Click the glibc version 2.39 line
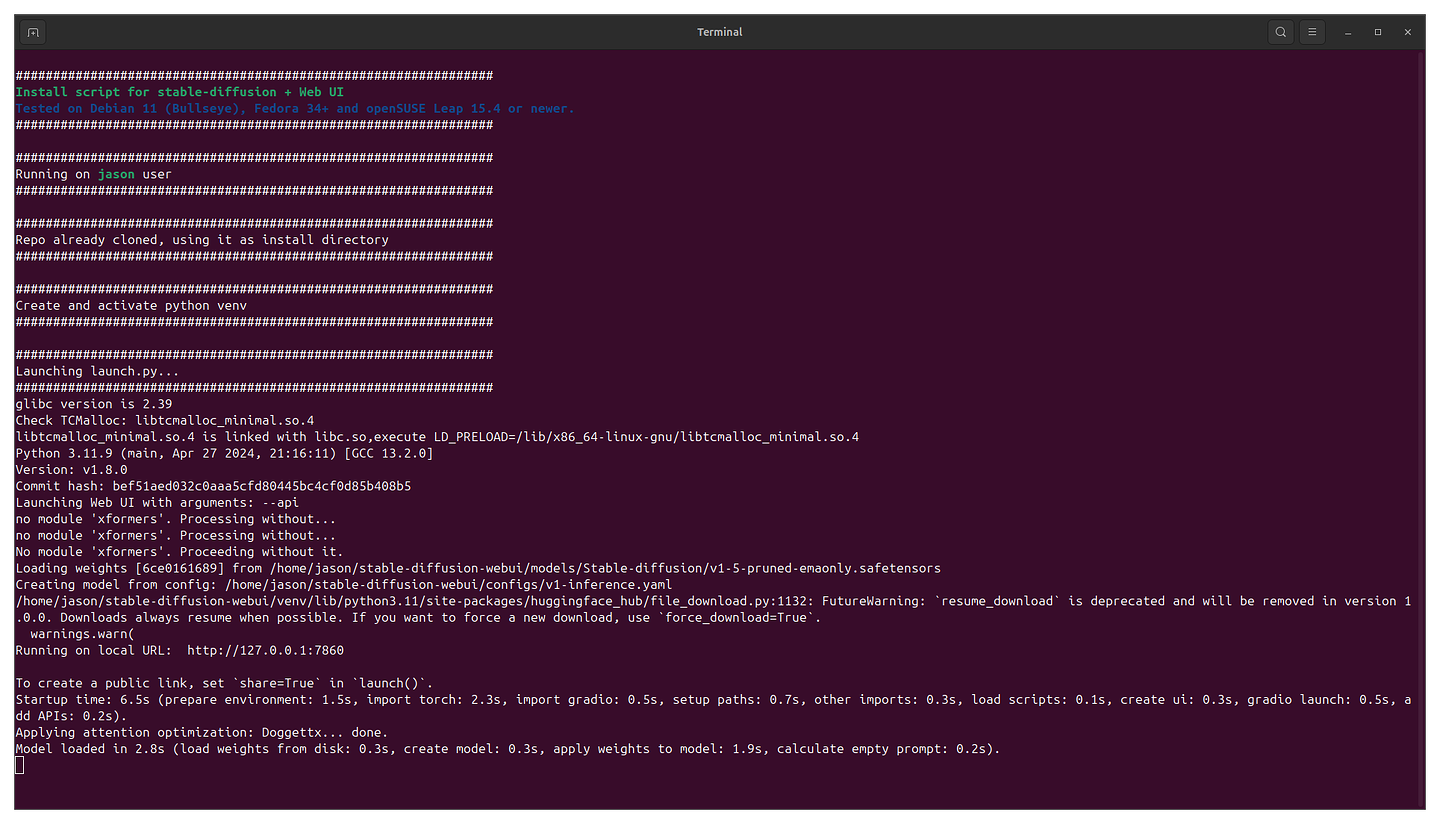1440x824 pixels. (92, 403)
